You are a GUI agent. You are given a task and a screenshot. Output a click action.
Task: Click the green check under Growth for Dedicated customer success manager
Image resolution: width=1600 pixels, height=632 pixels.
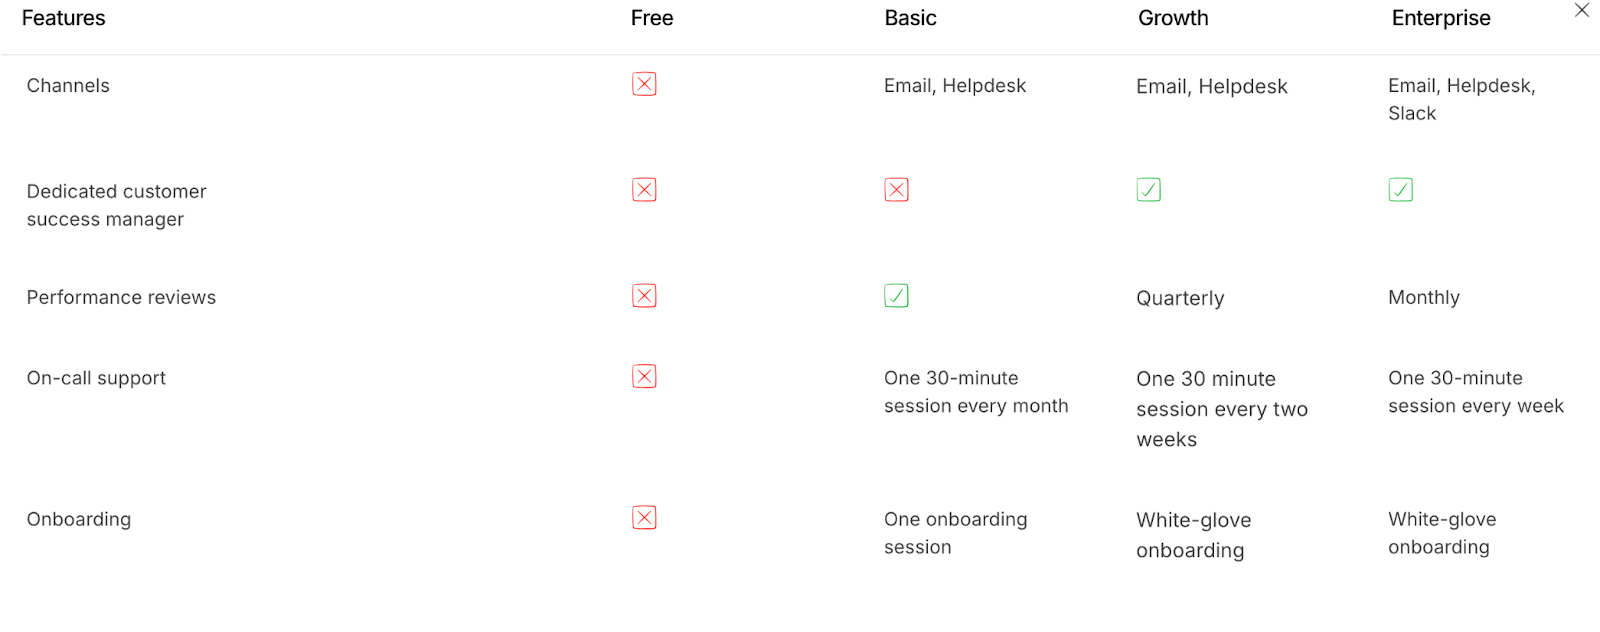pyautogui.click(x=1148, y=189)
